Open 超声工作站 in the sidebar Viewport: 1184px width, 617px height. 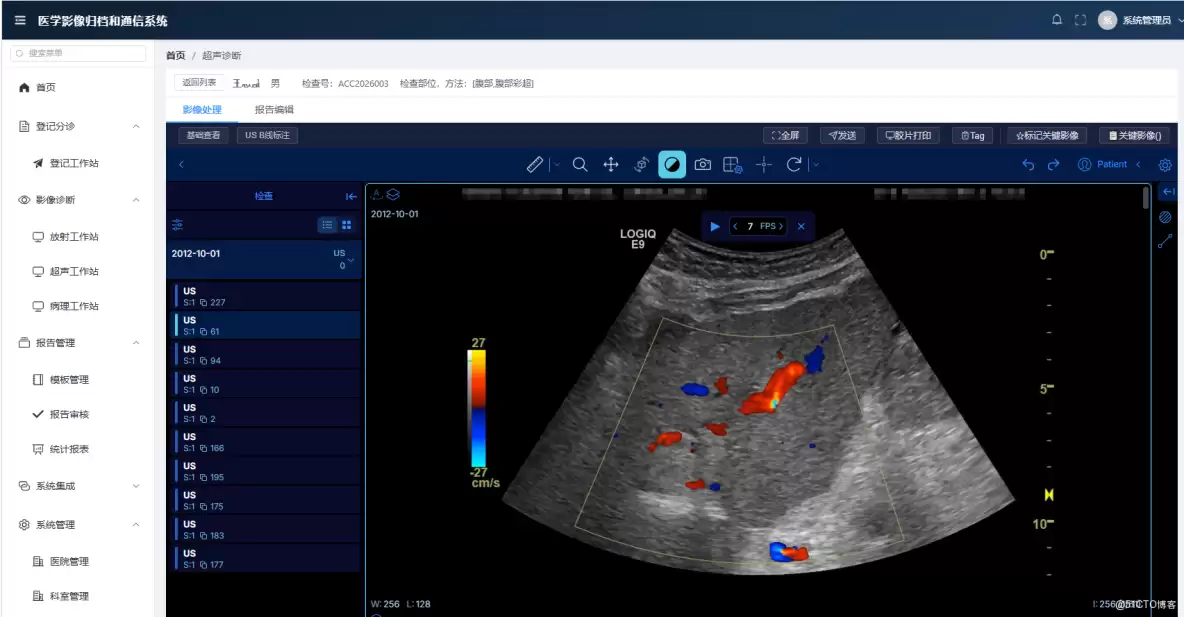pyautogui.click(x=74, y=271)
